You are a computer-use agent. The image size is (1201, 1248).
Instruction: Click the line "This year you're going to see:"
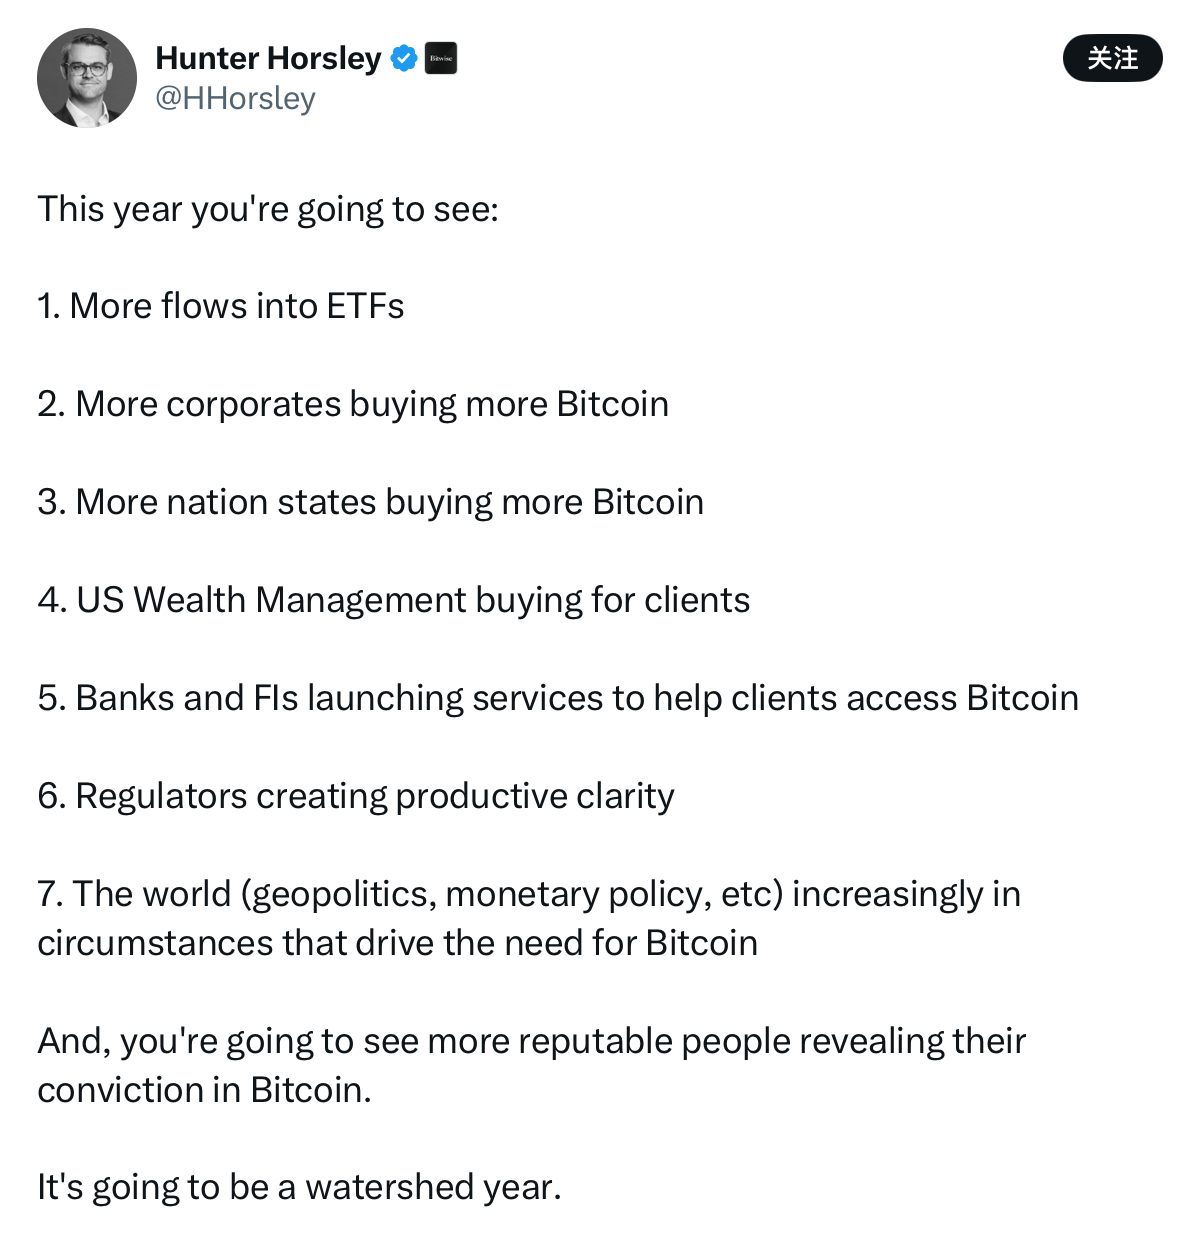(268, 209)
